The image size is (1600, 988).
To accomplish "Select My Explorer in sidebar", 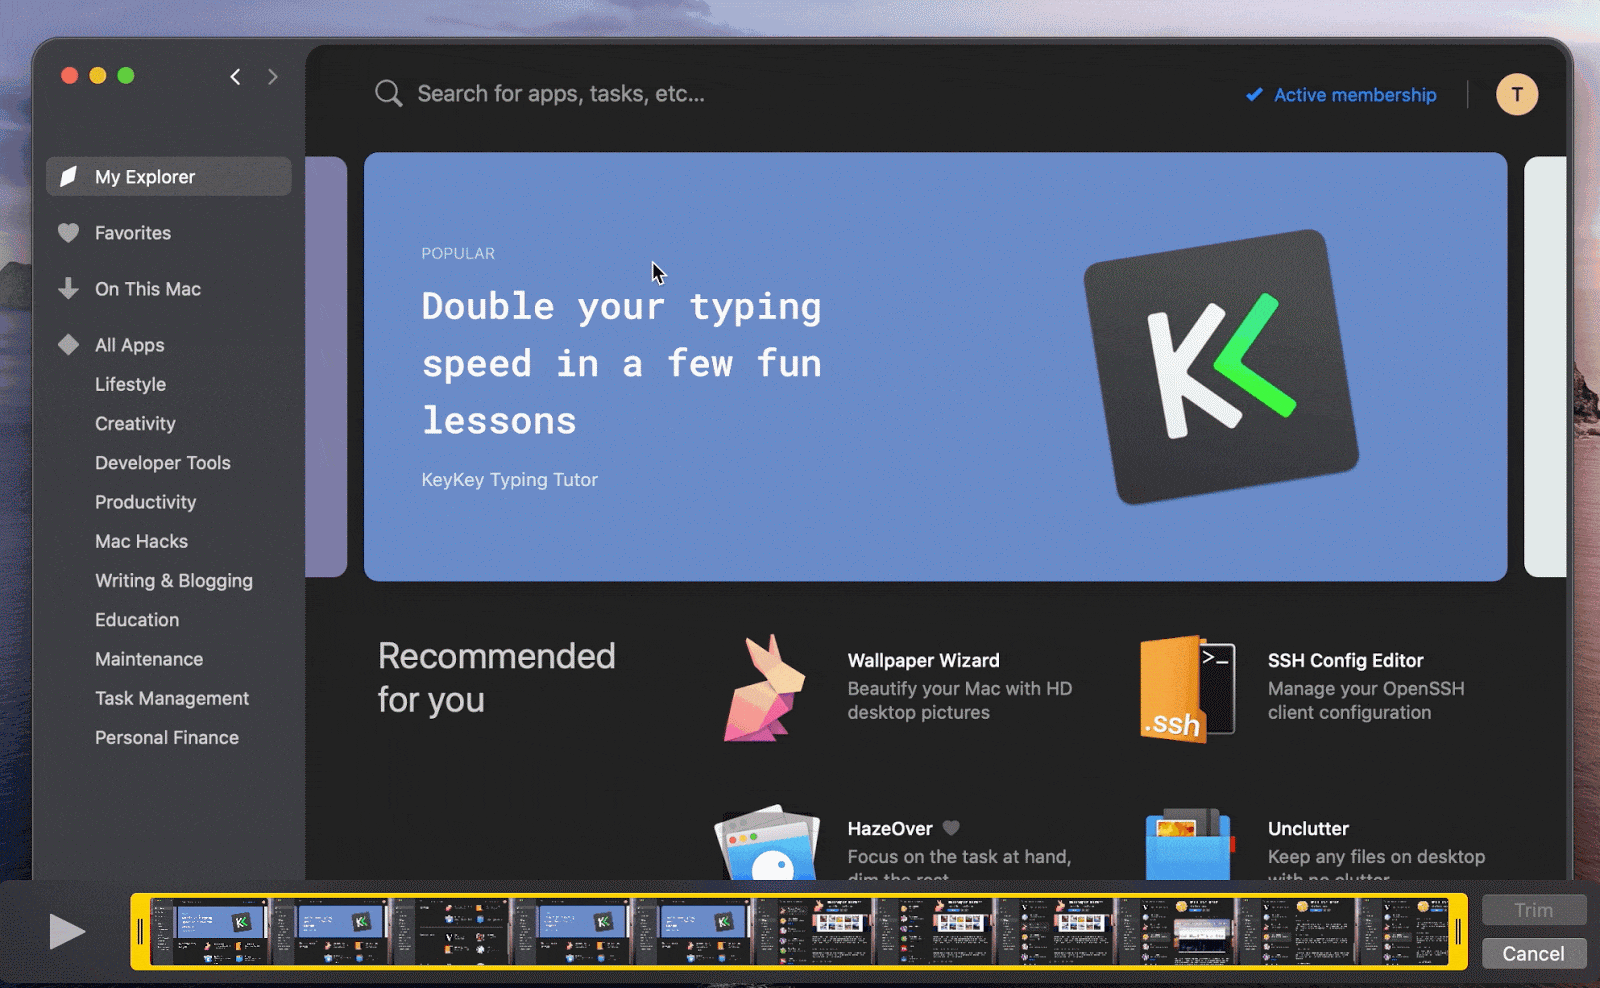I will tap(169, 177).
